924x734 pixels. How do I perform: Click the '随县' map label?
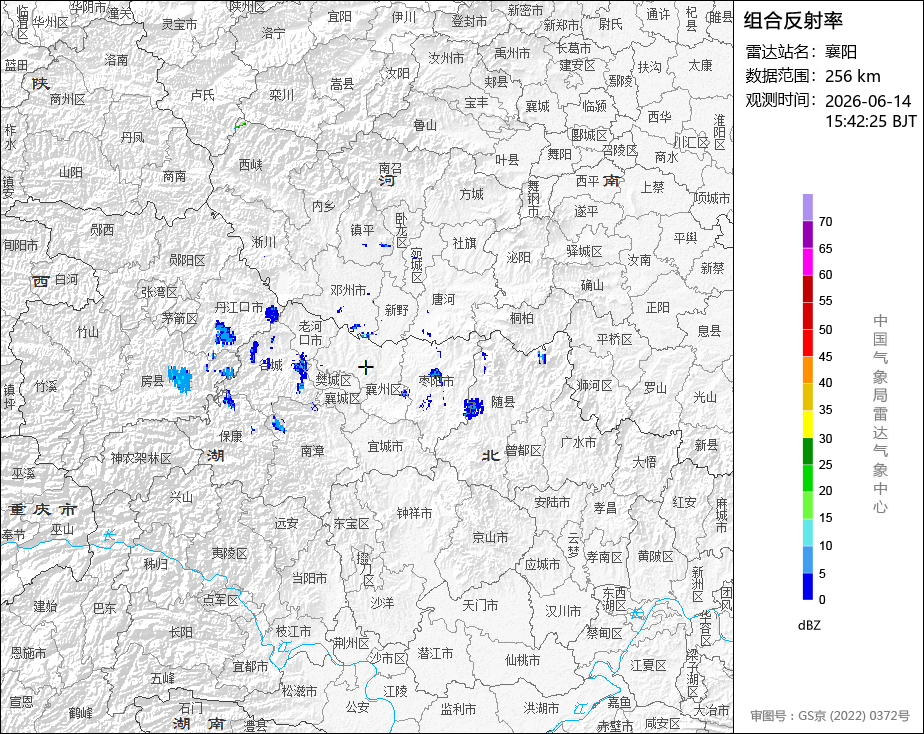click(503, 402)
